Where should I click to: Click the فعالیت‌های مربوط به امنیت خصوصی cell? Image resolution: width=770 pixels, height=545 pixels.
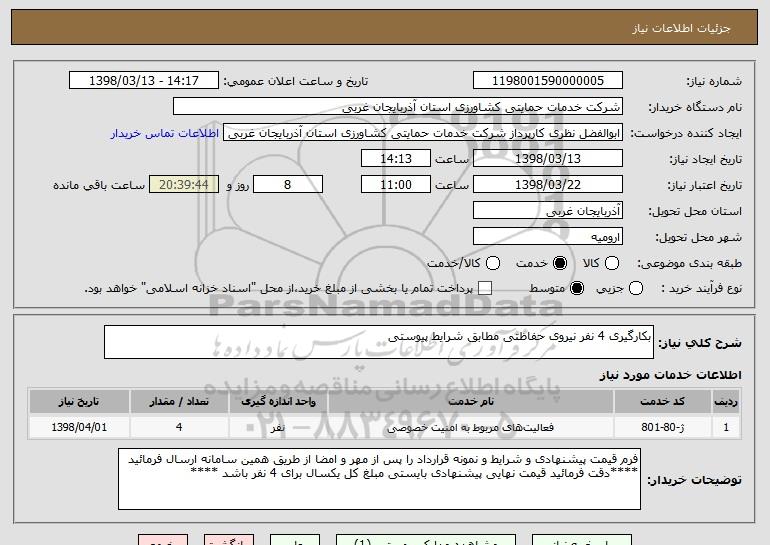(471, 427)
